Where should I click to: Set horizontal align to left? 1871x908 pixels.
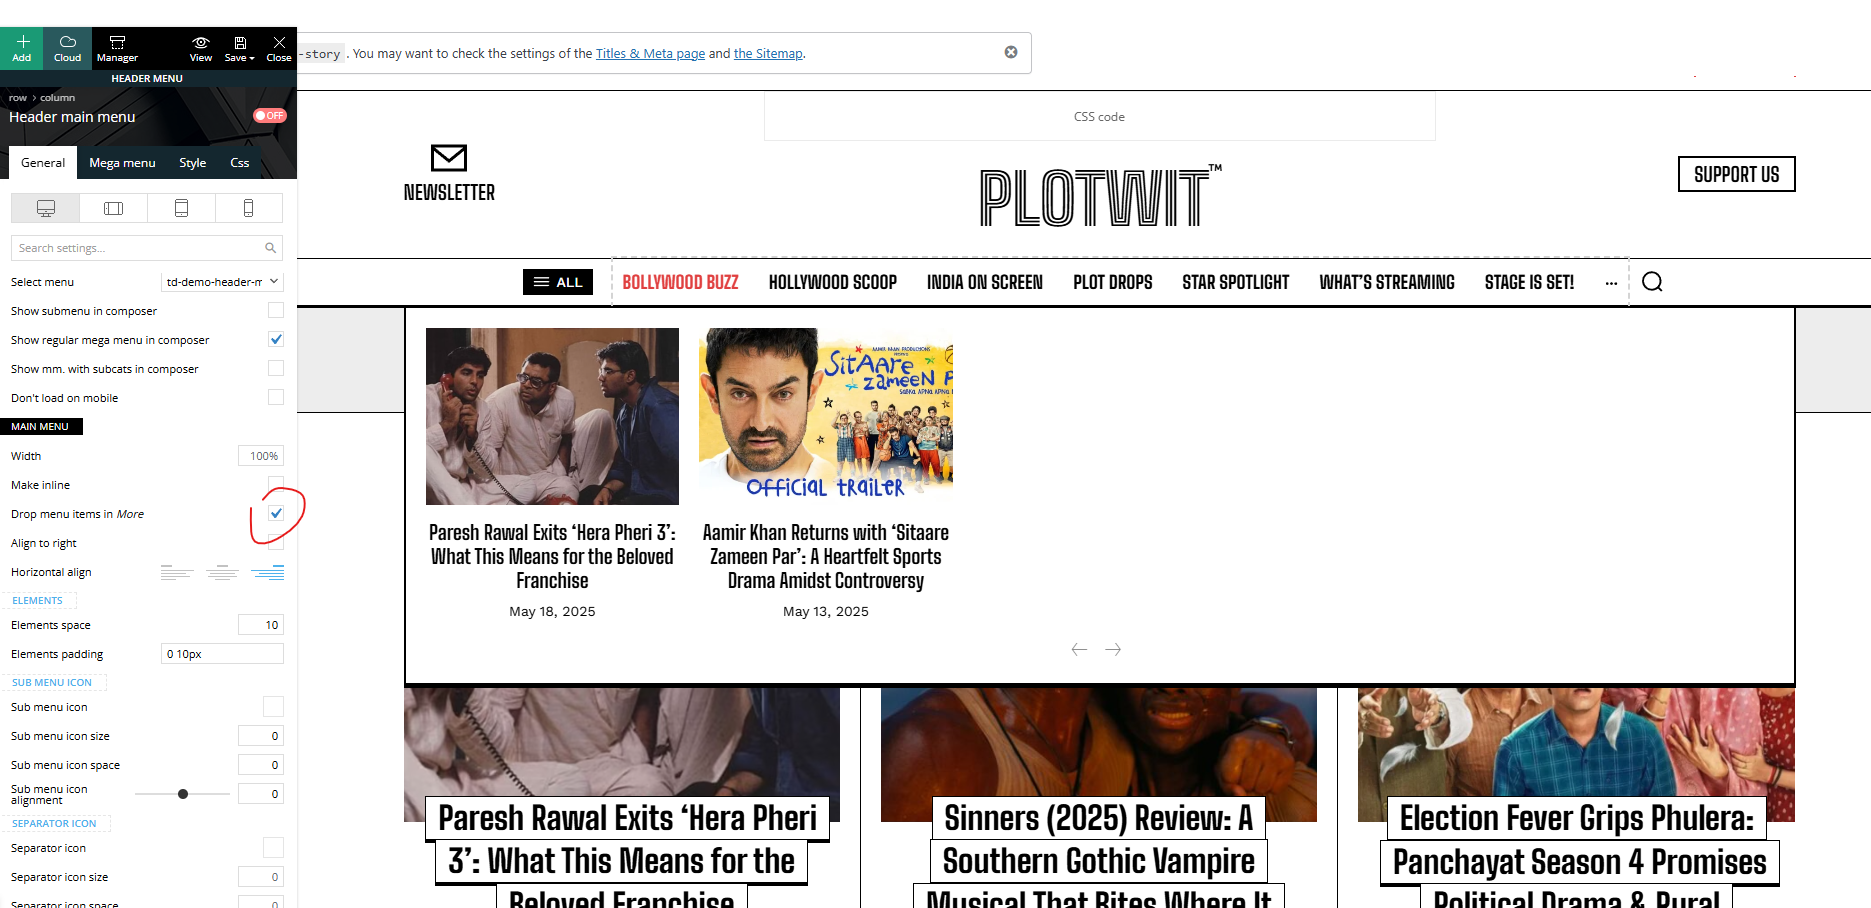tap(177, 572)
